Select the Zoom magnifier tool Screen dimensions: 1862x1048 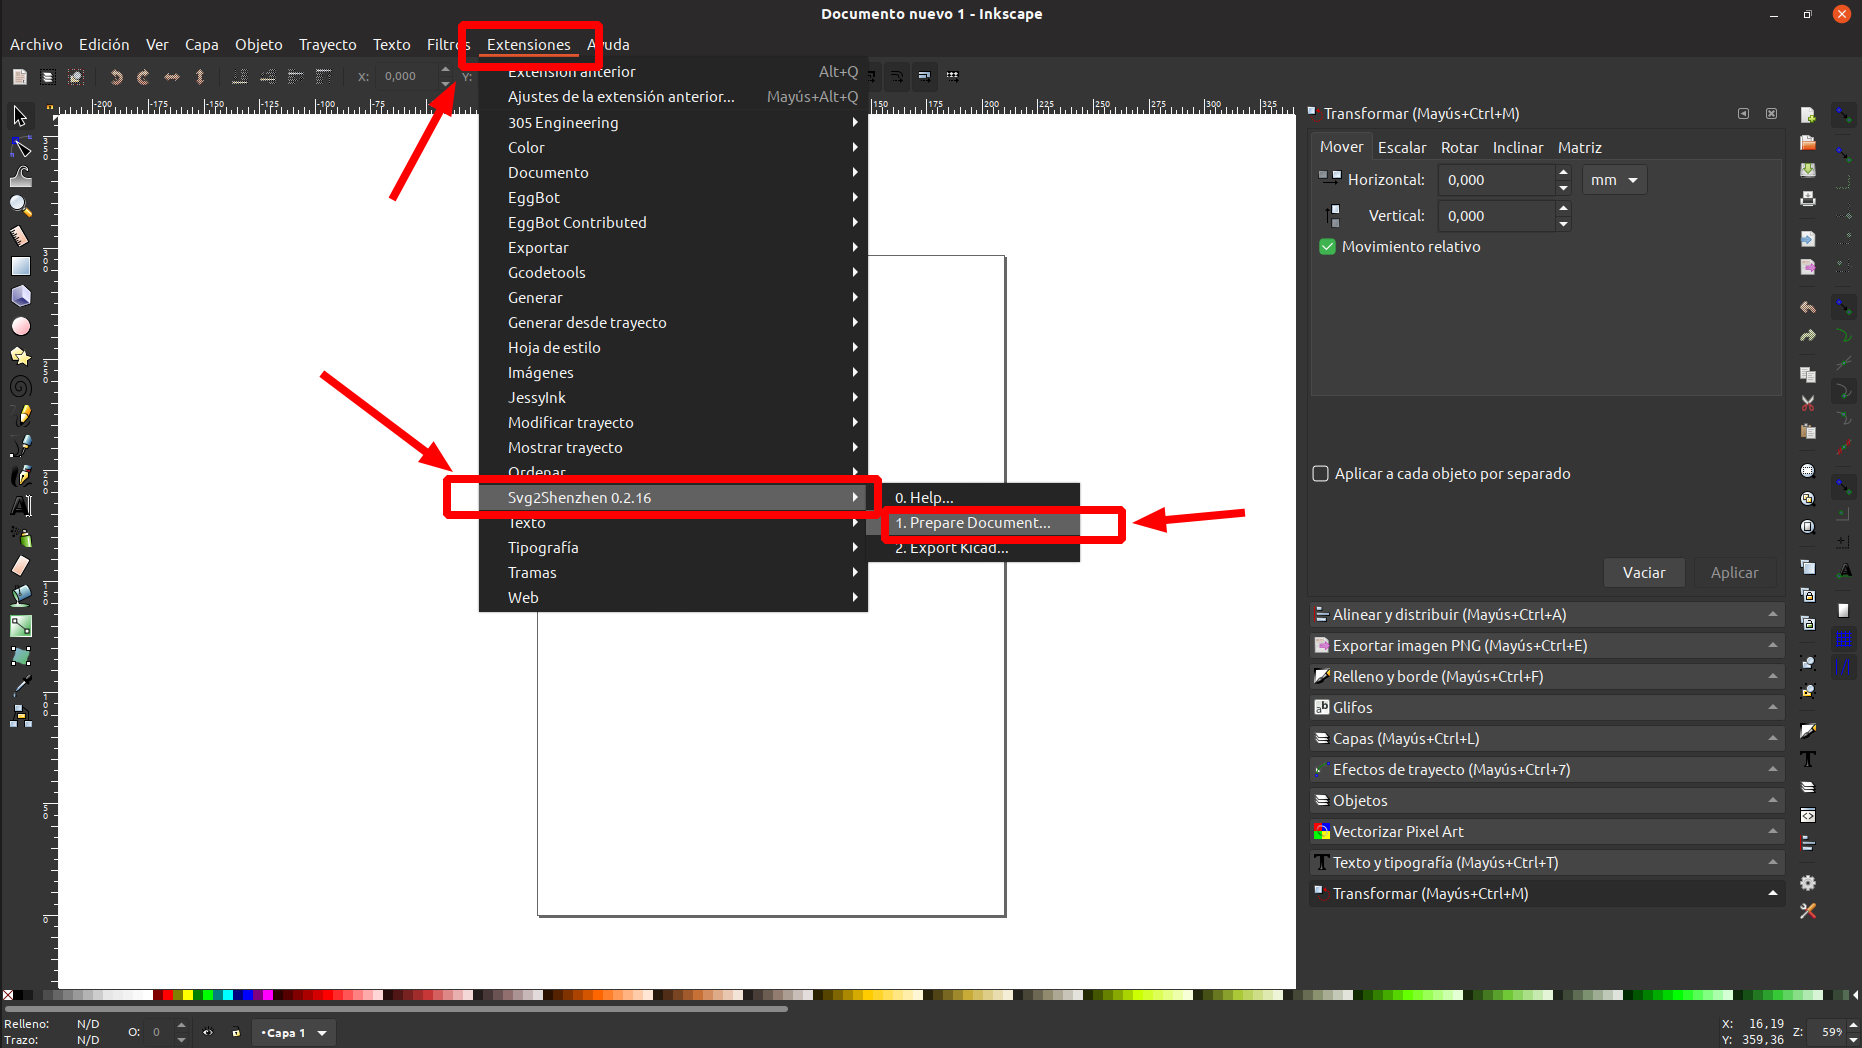[20, 206]
